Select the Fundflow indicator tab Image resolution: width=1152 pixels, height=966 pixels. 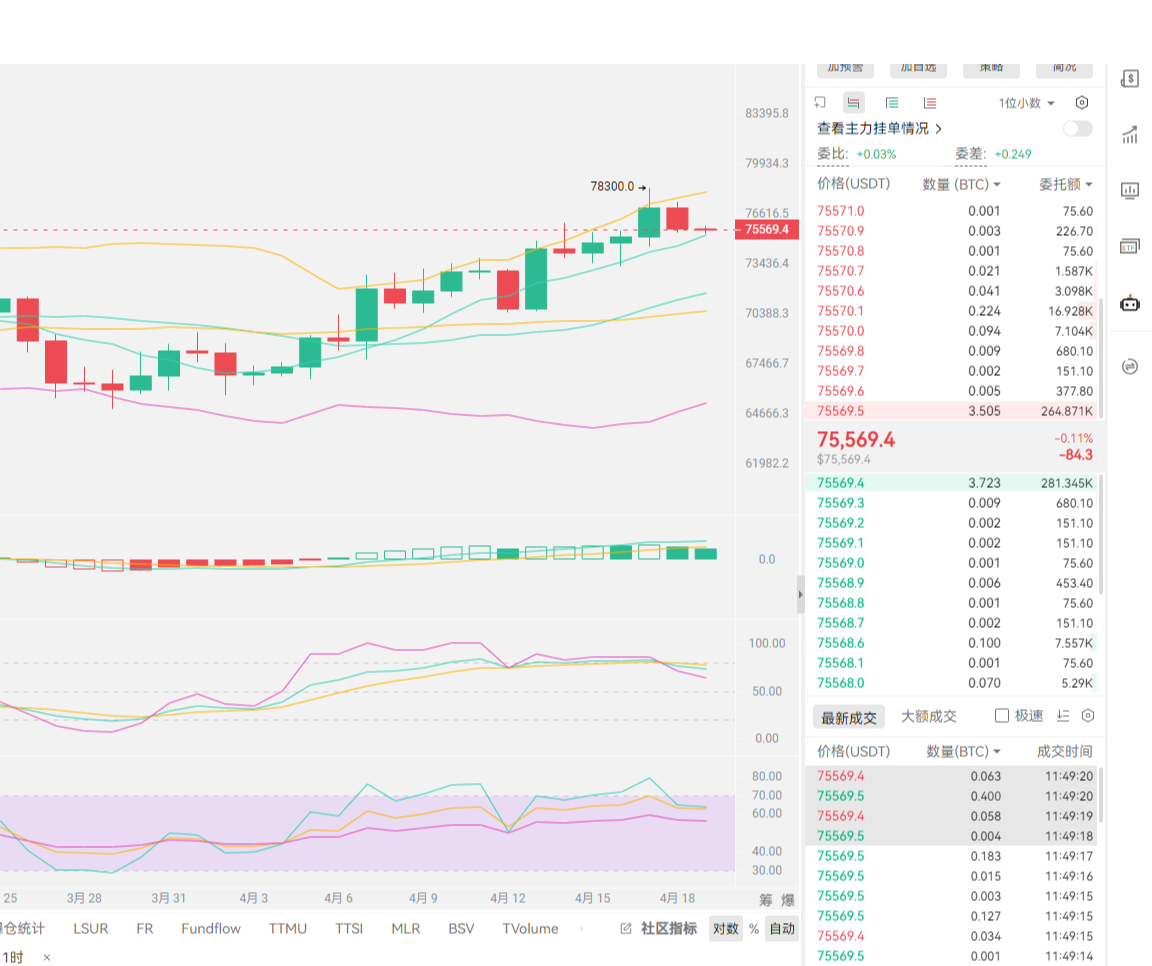[211, 929]
